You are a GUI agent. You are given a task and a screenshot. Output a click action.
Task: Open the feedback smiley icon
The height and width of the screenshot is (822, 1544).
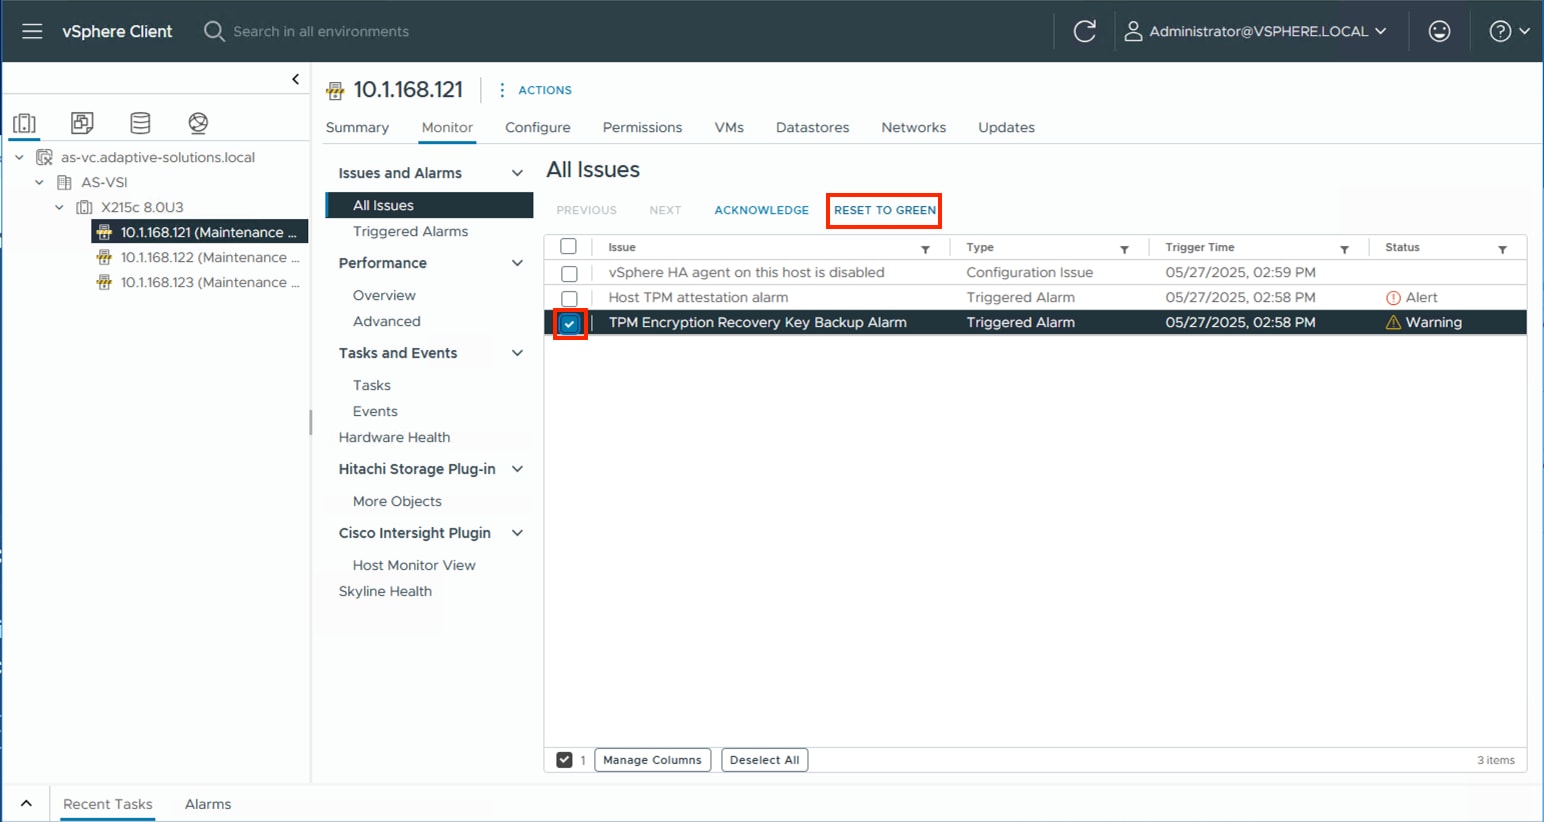[1439, 31]
